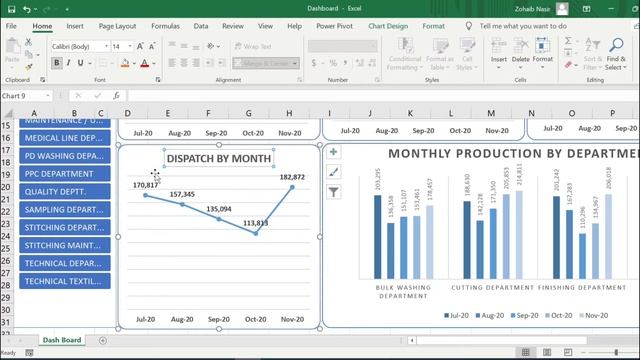Open the Underline style dropdown arrow
The width and height of the screenshot is (640, 360).
pos(90,64)
